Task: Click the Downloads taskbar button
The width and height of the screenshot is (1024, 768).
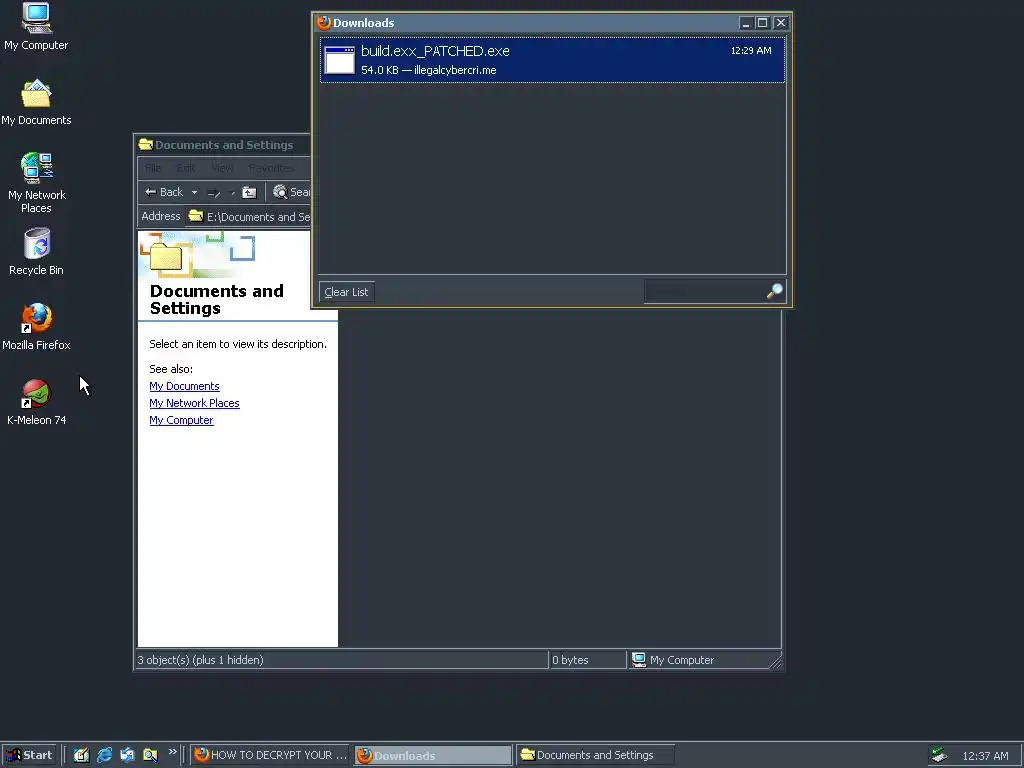Action: (x=434, y=755)
